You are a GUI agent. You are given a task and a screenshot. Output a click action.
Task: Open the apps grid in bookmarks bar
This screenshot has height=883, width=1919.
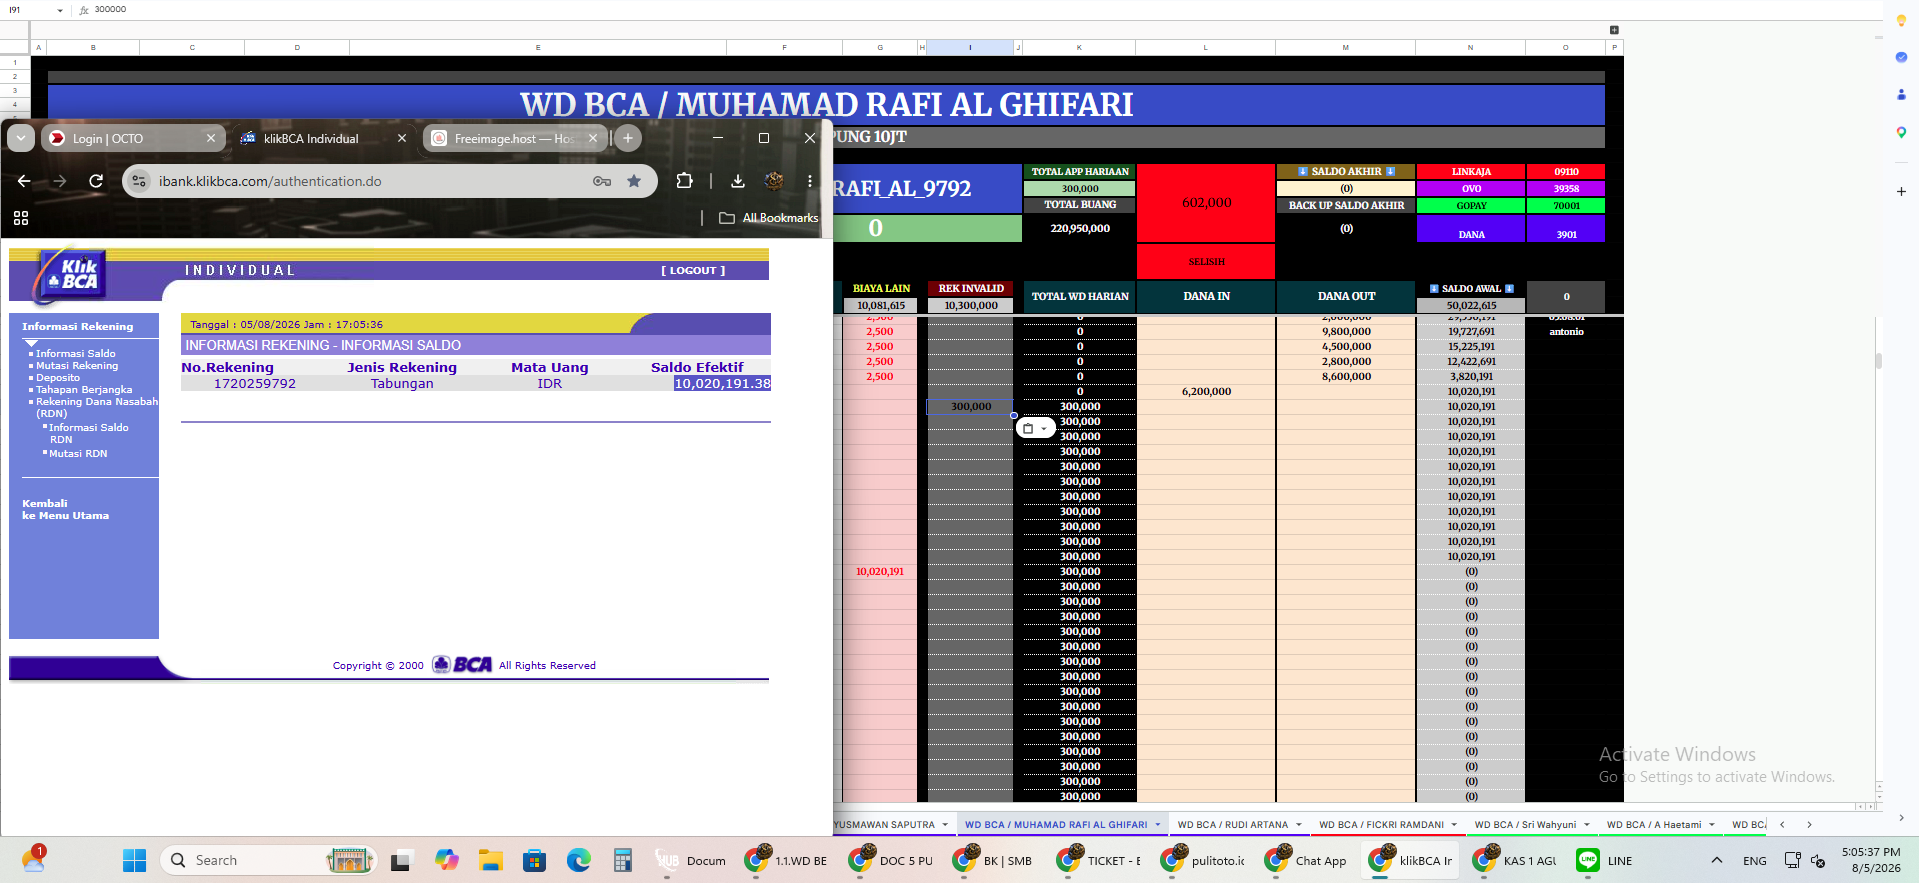click(x=21, y=218)
